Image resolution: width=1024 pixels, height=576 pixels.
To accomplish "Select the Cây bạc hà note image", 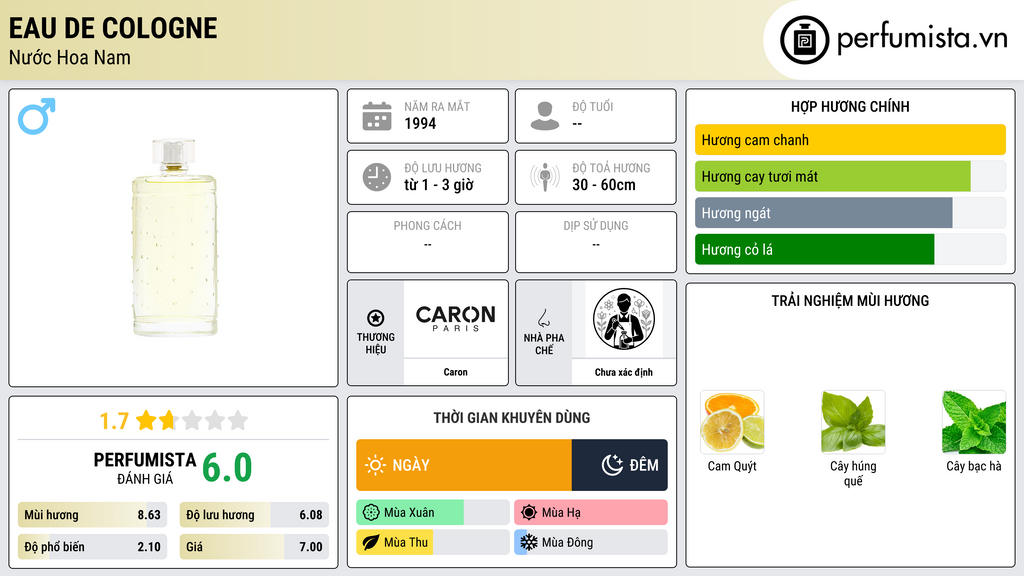I will [974, 422].
